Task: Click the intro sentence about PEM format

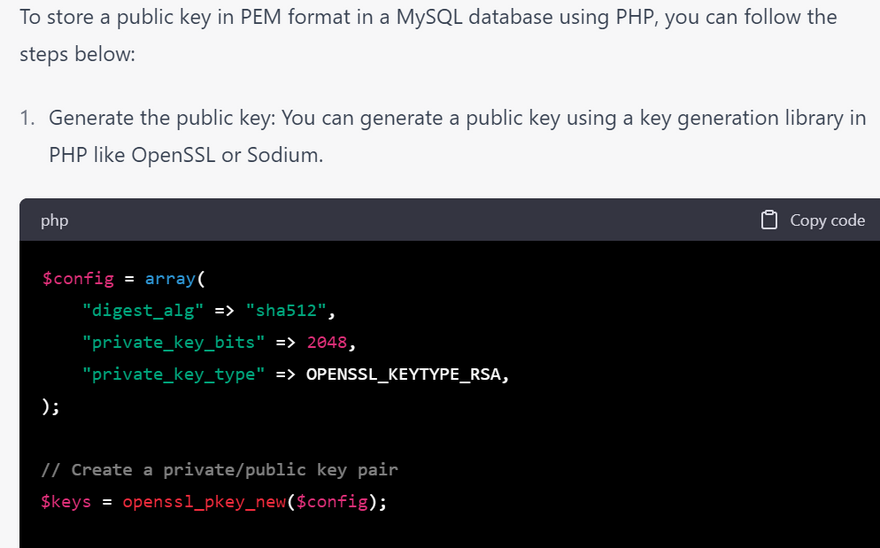Action: pos(428,18)
